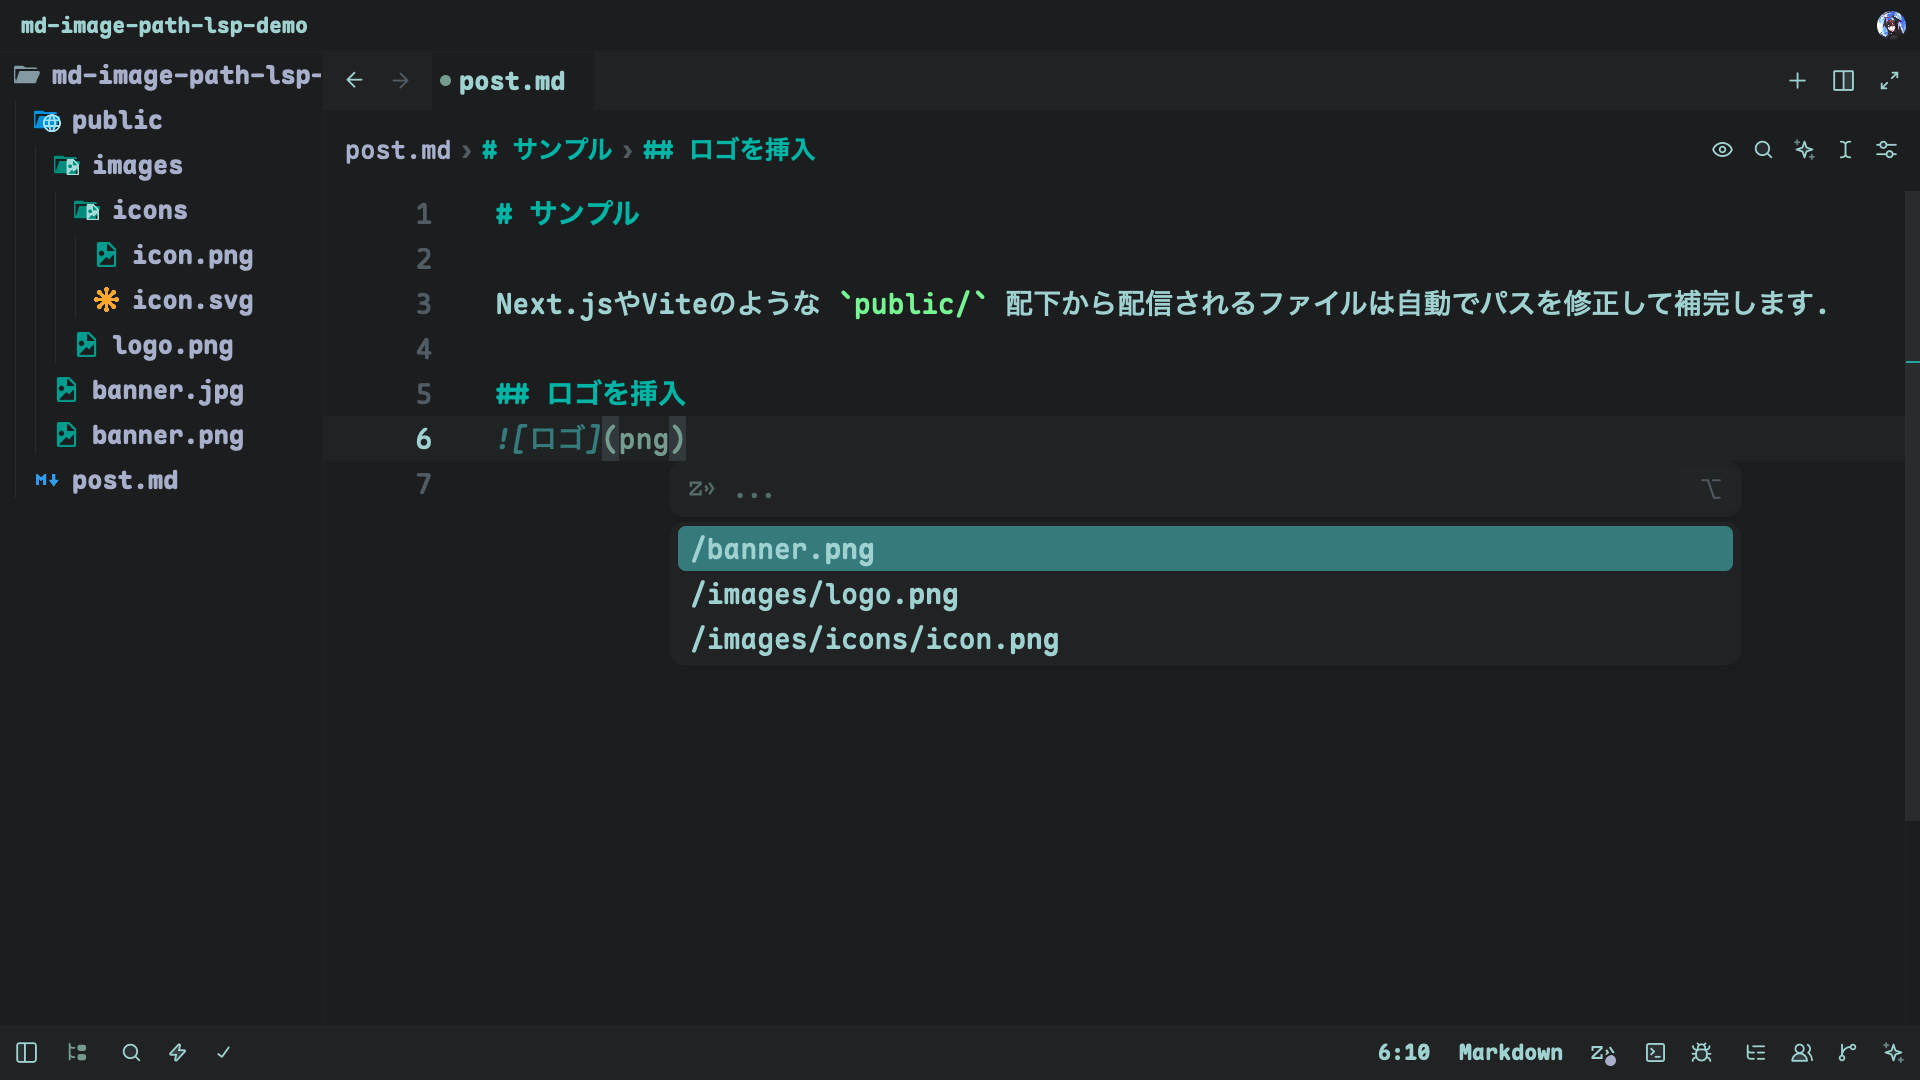Viewport: 1920px width, 1080px height.
Task: Click the editor vertical scrollbar
Action: coord(1912,505)
